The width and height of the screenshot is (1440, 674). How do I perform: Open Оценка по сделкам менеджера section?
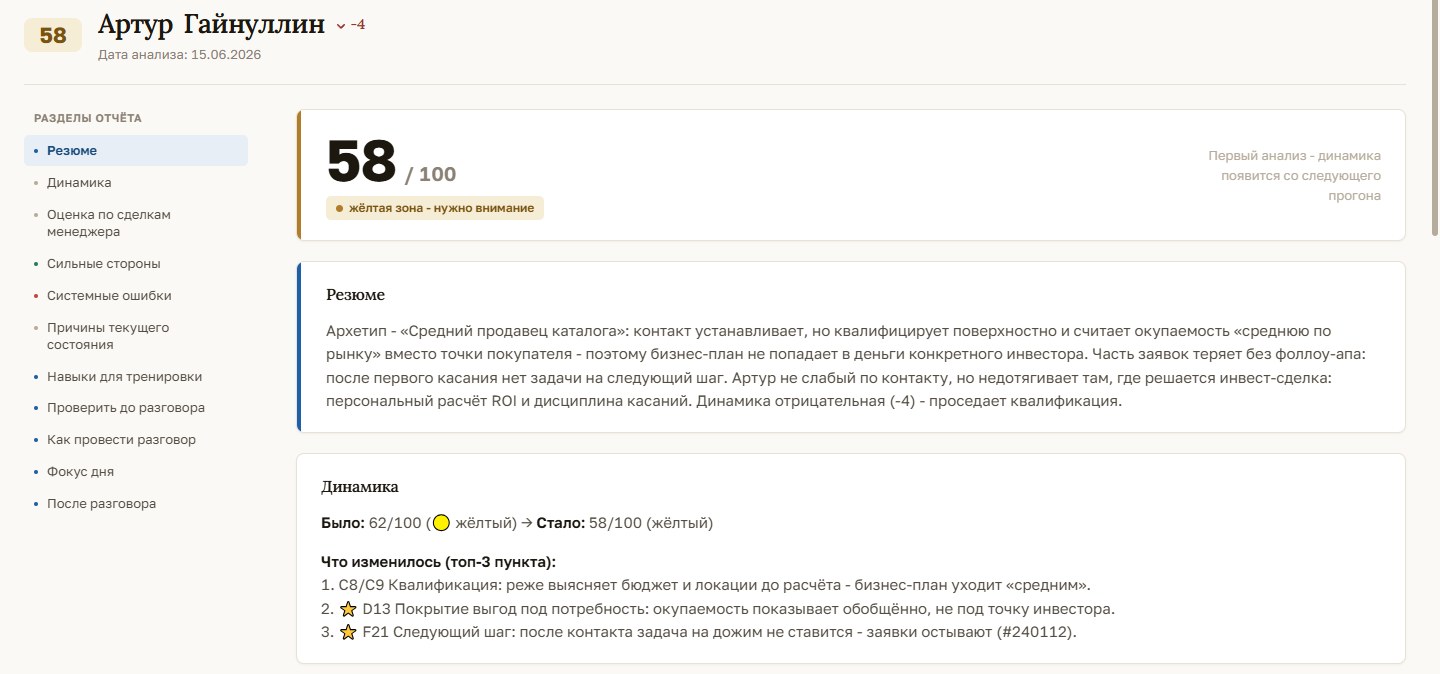pyautogui.click(x=136, y=223)
